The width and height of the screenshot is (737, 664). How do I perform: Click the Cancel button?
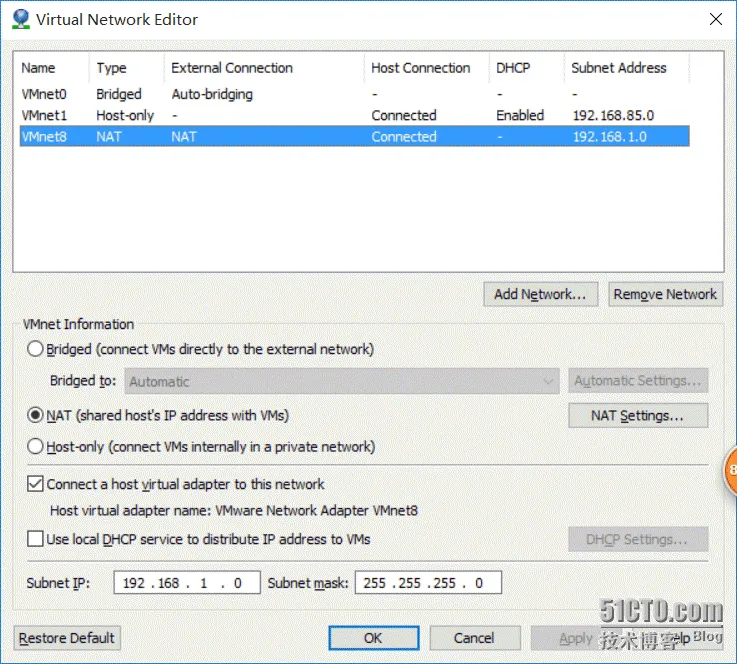[x=475, y=638]
